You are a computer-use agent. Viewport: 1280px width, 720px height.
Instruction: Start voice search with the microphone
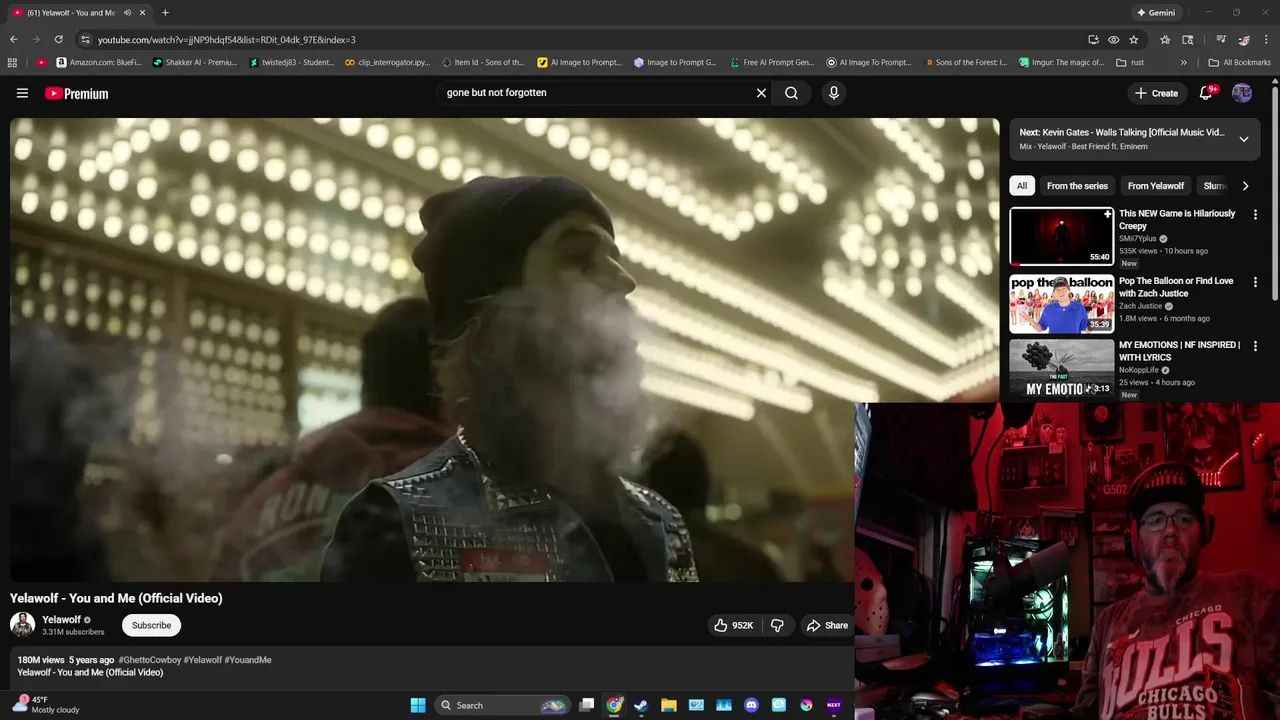(x=834, y=93)
